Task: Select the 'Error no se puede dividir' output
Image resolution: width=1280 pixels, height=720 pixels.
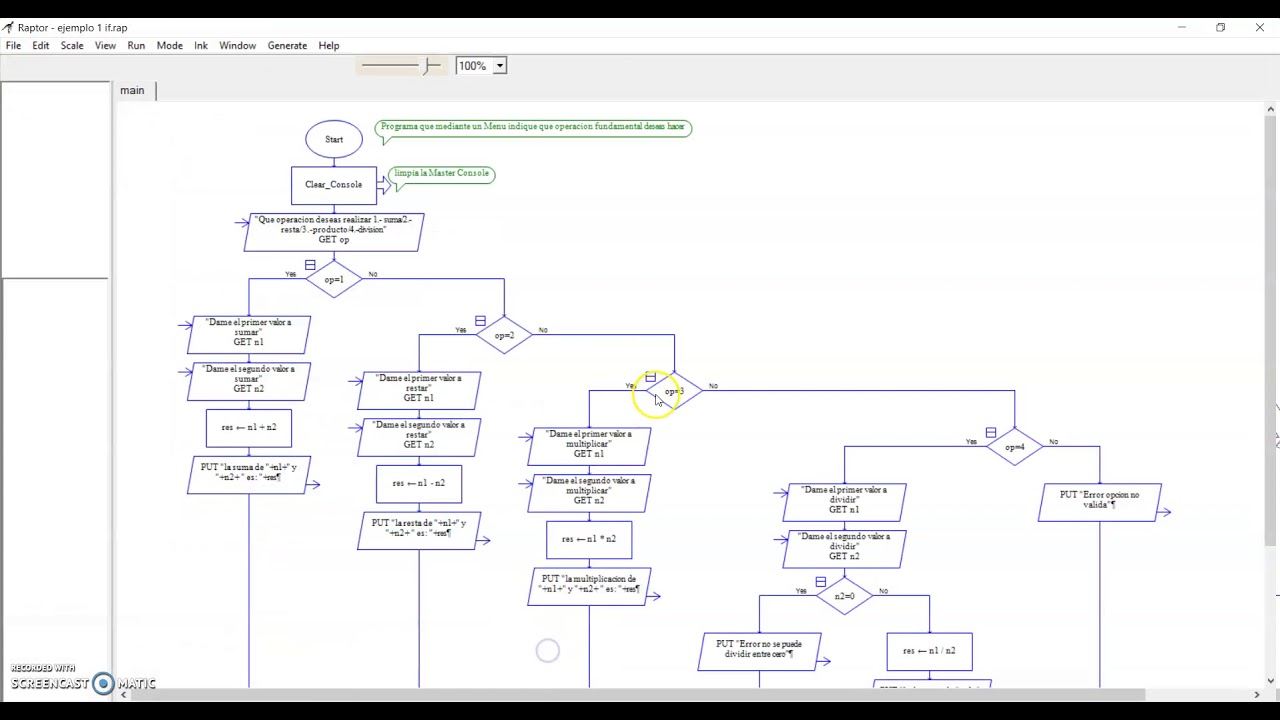Action: pyautogui.click(x=759, y=651)
